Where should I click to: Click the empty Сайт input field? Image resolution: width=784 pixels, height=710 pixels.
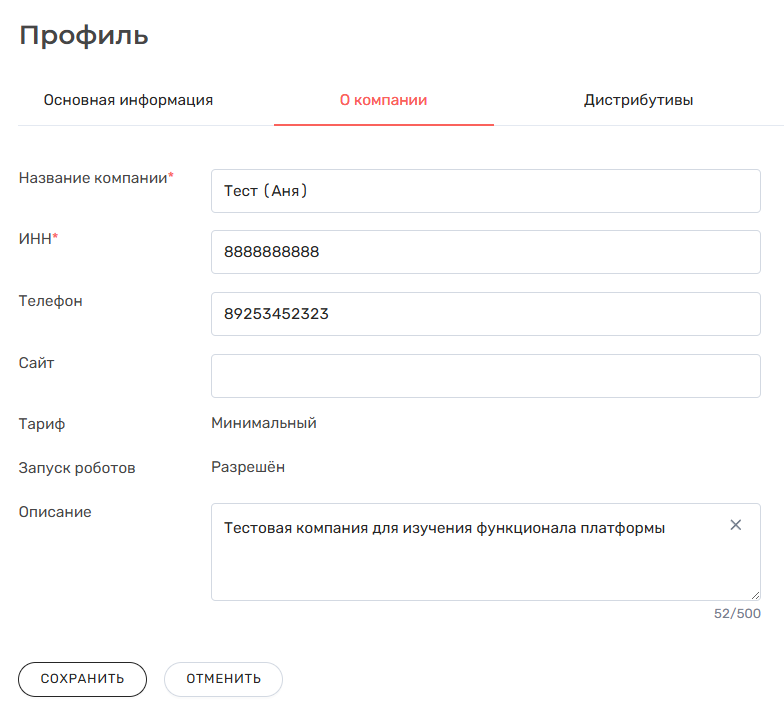485,376
